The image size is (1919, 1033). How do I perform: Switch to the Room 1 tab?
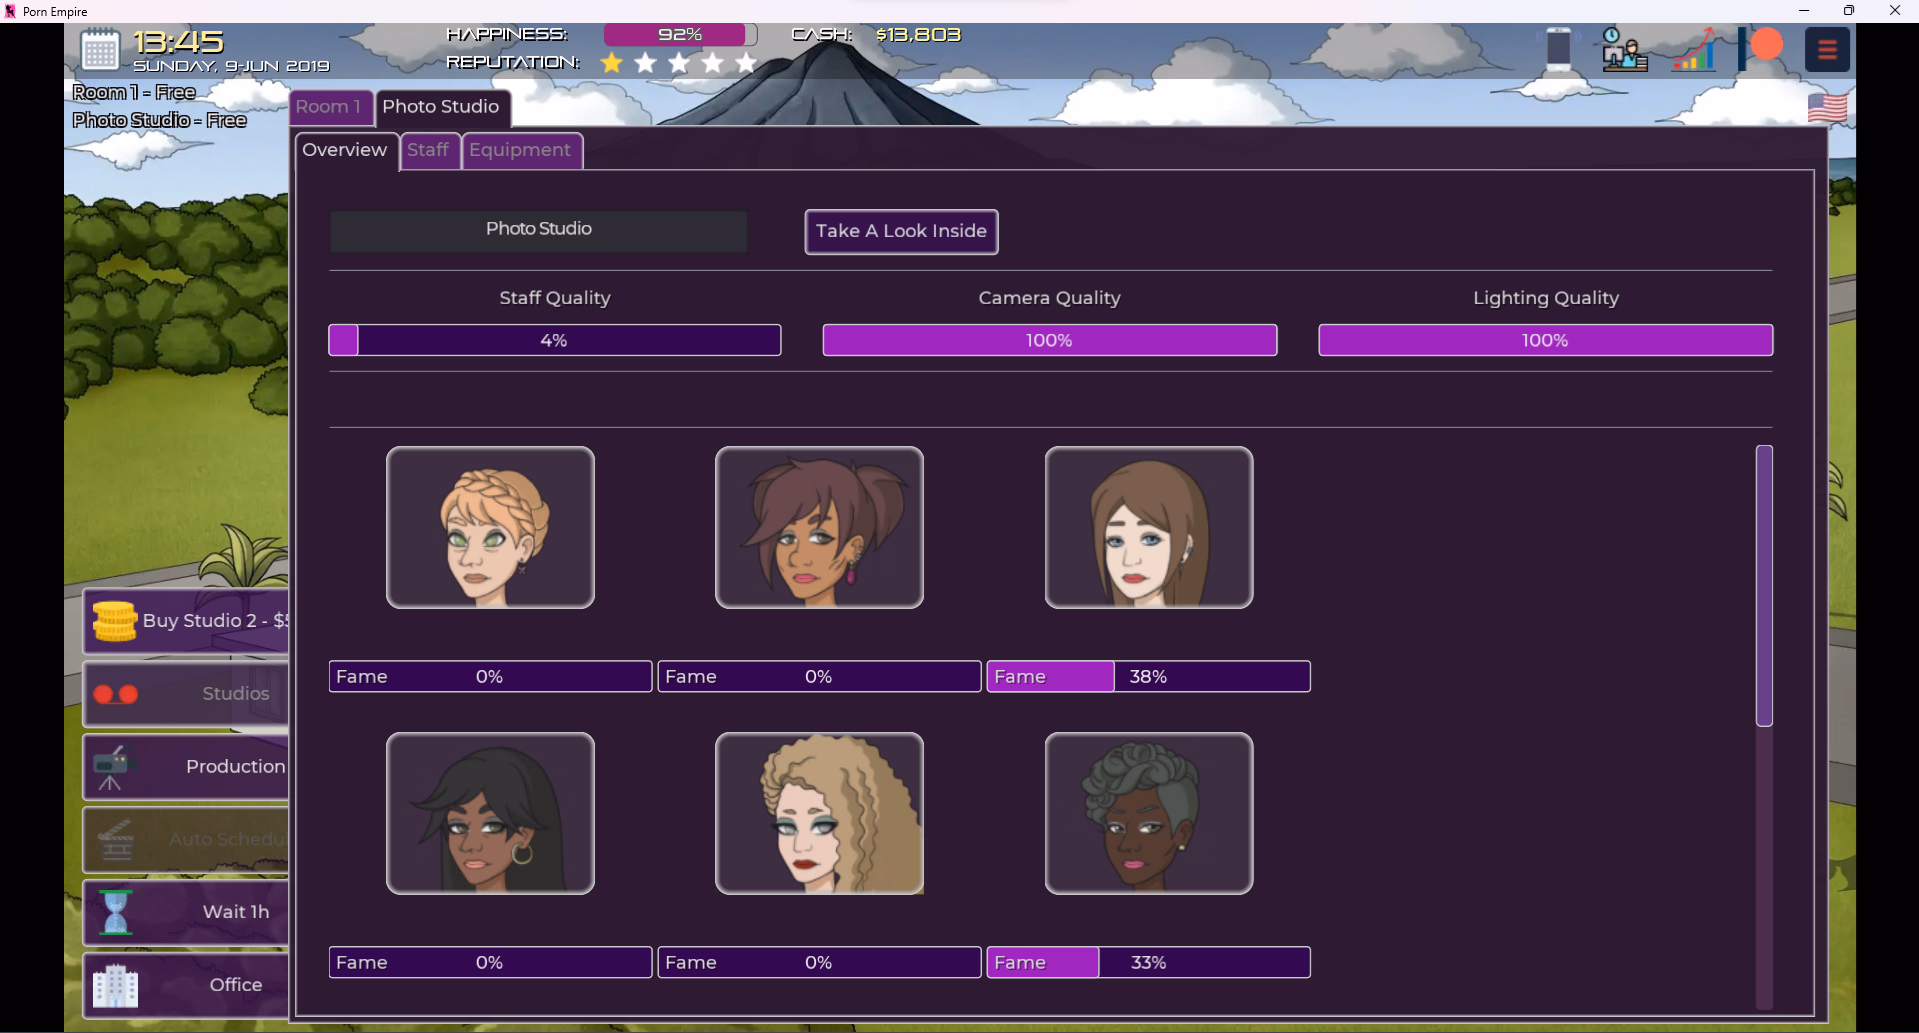[329, 107]
